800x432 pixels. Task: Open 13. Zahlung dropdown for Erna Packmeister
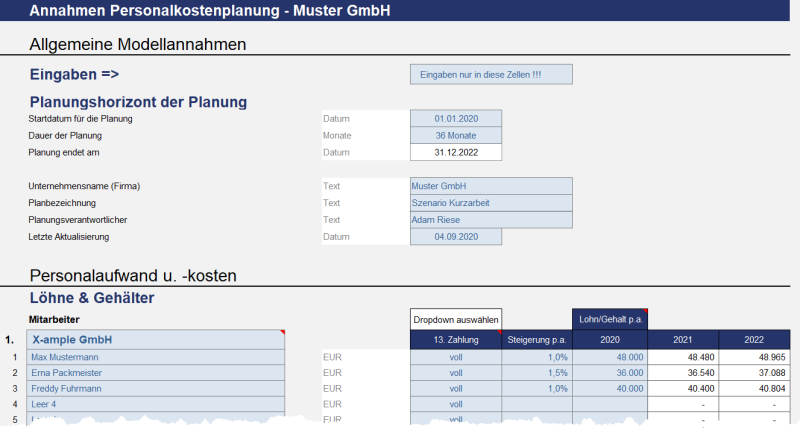pyautogui.click(x=456, y=373)
